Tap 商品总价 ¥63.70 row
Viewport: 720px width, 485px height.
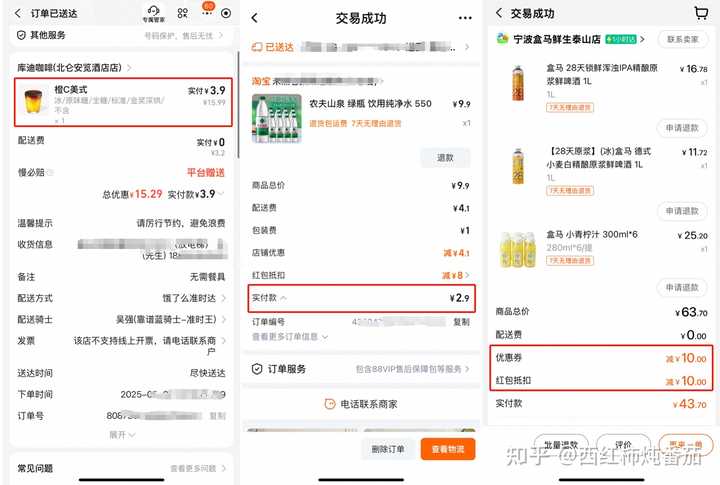[x=601, y=312]
